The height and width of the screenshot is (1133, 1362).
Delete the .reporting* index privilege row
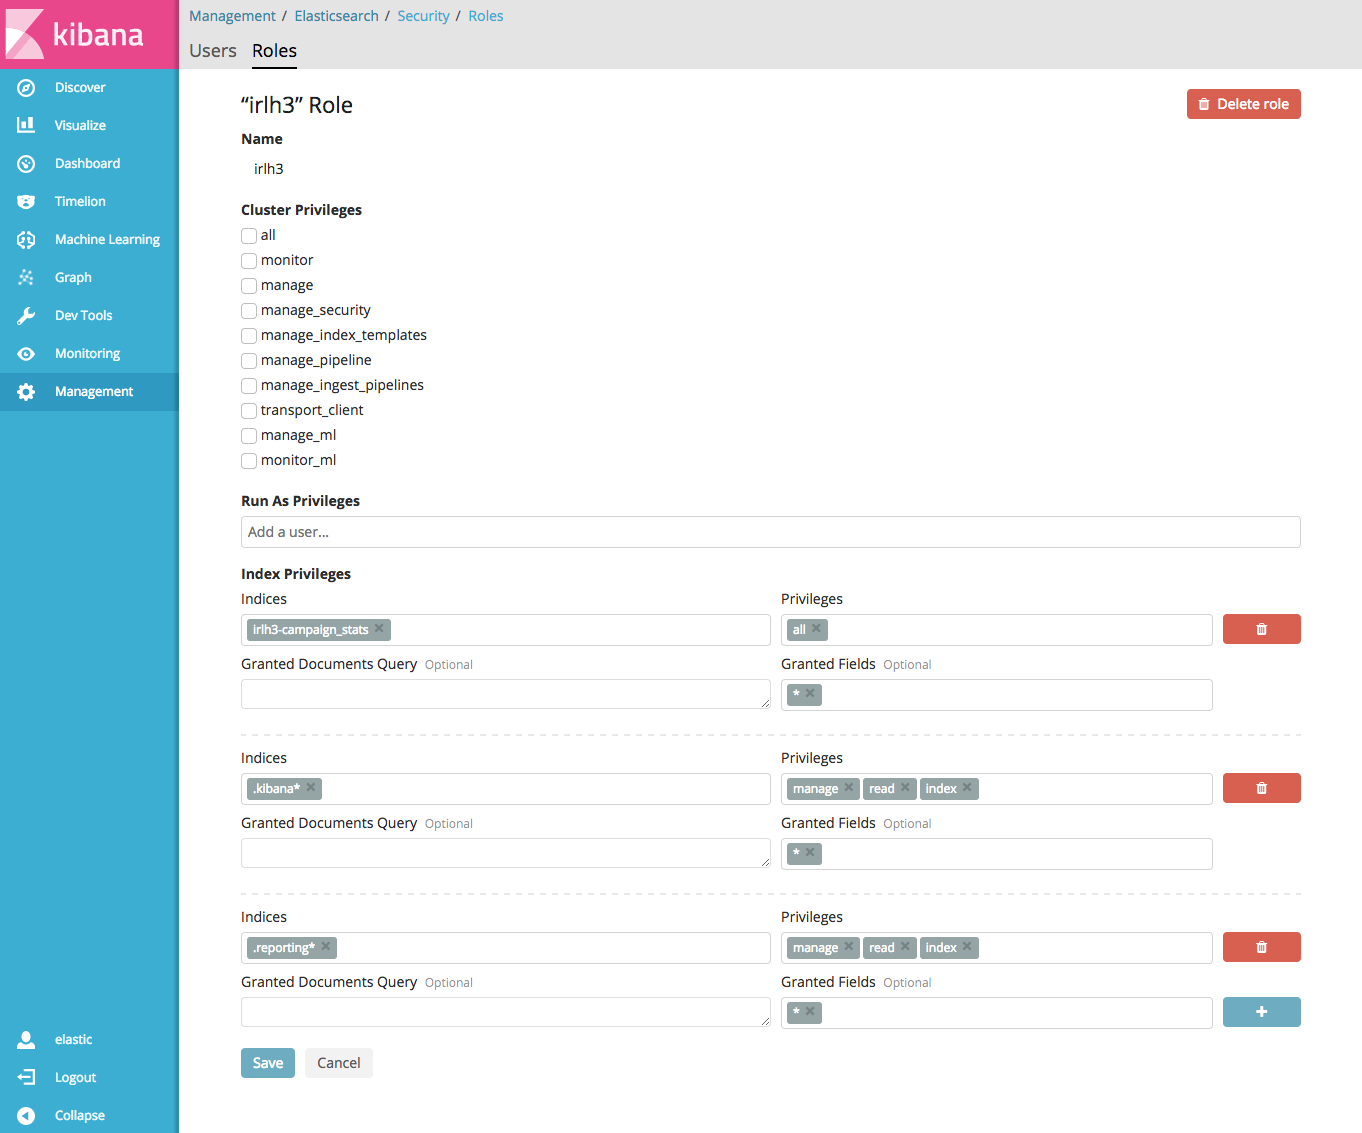point(1262,947)
